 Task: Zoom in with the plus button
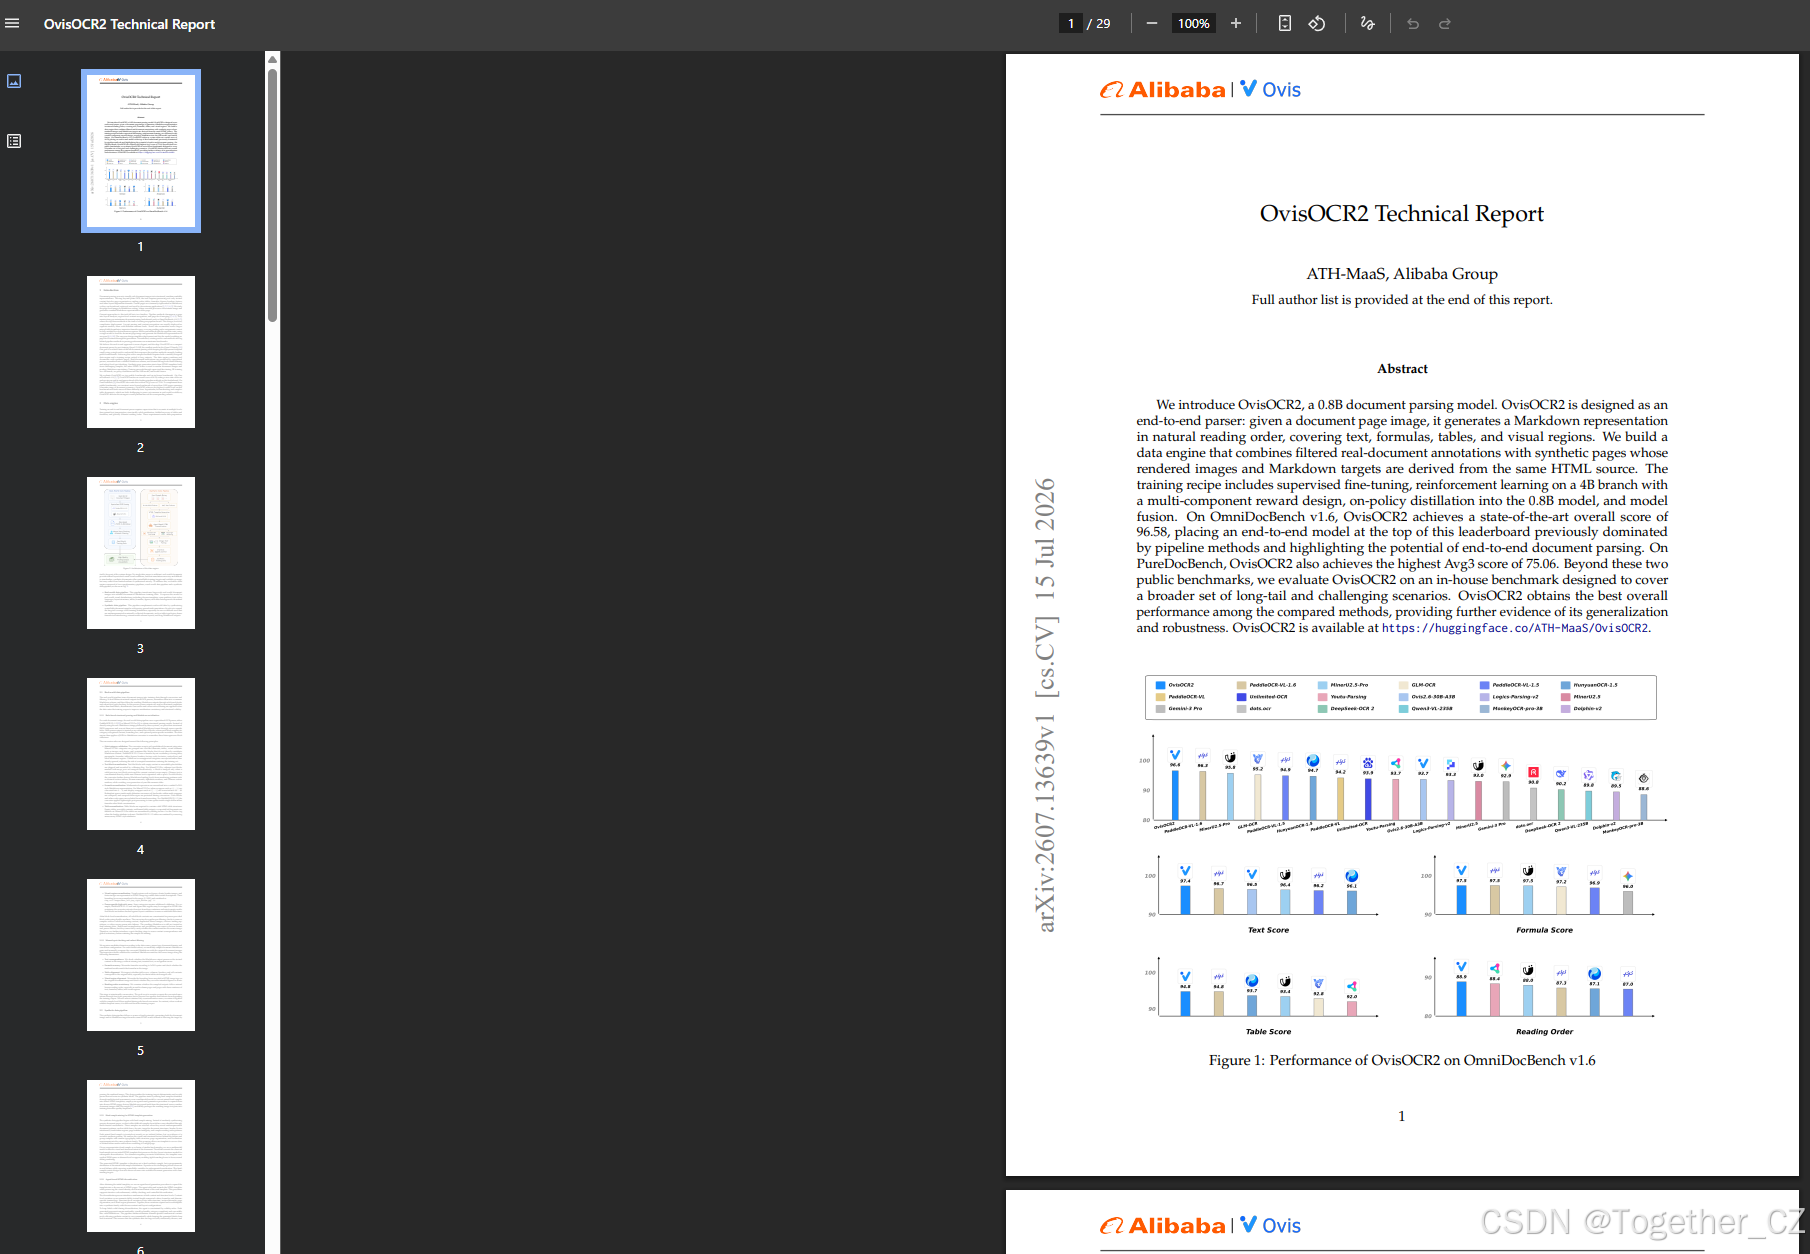[1236, 23]
